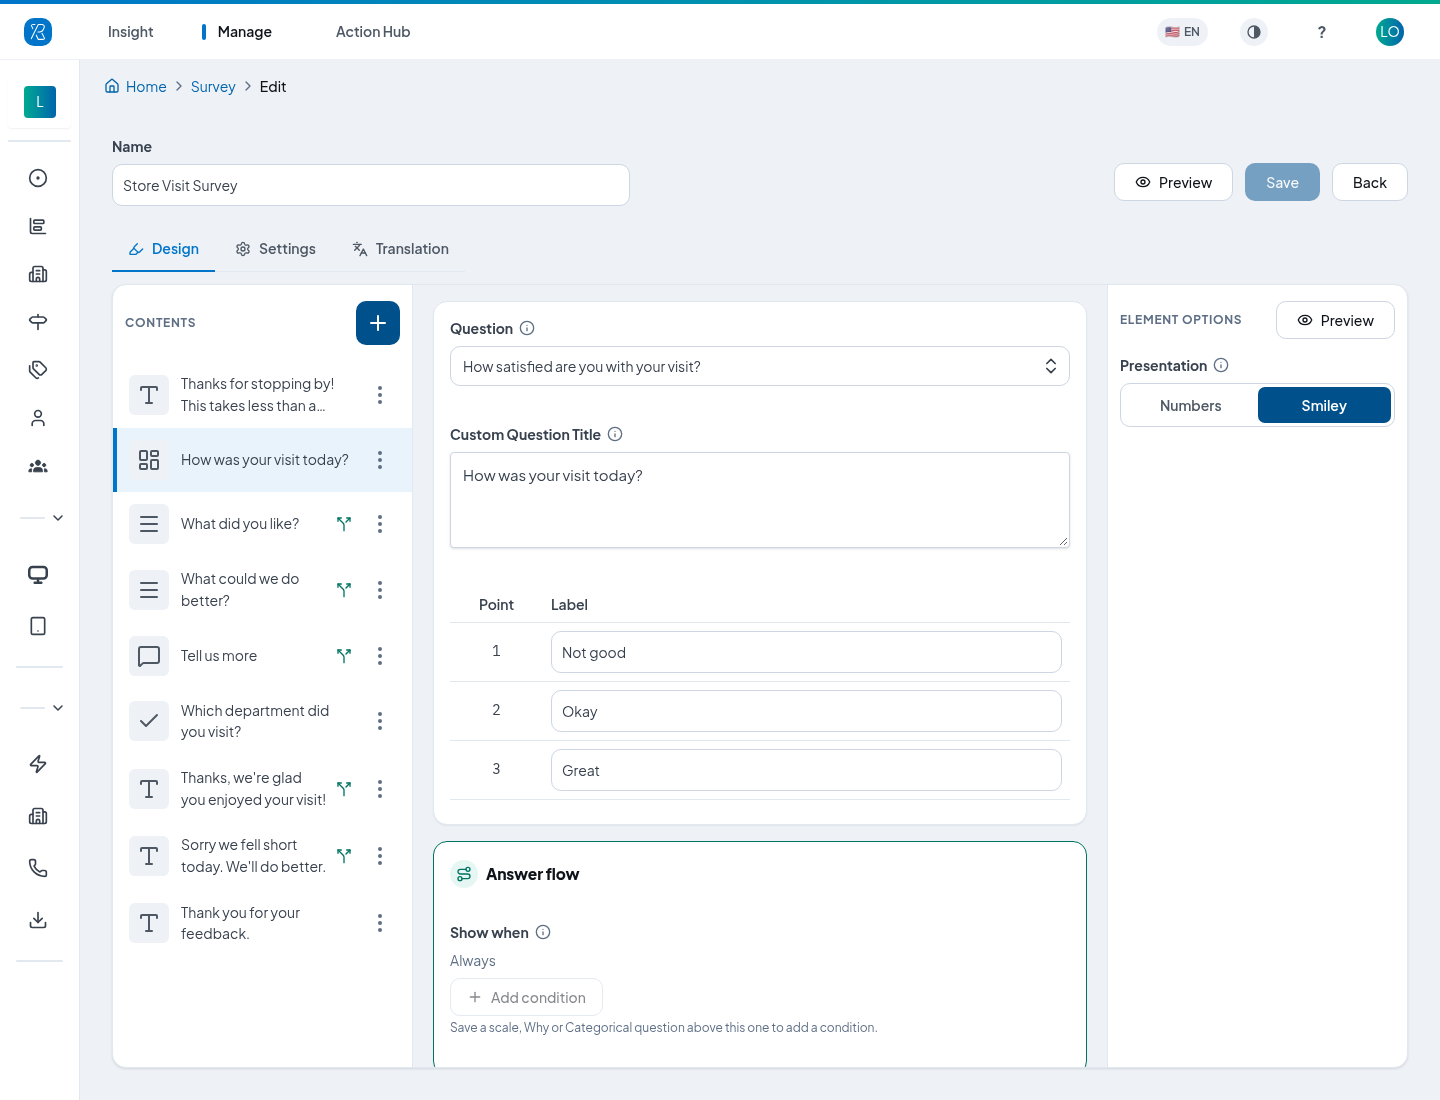Open the help question mark icon
The width and height of the screenshot is (1440, 1100).
[1322, 32]
